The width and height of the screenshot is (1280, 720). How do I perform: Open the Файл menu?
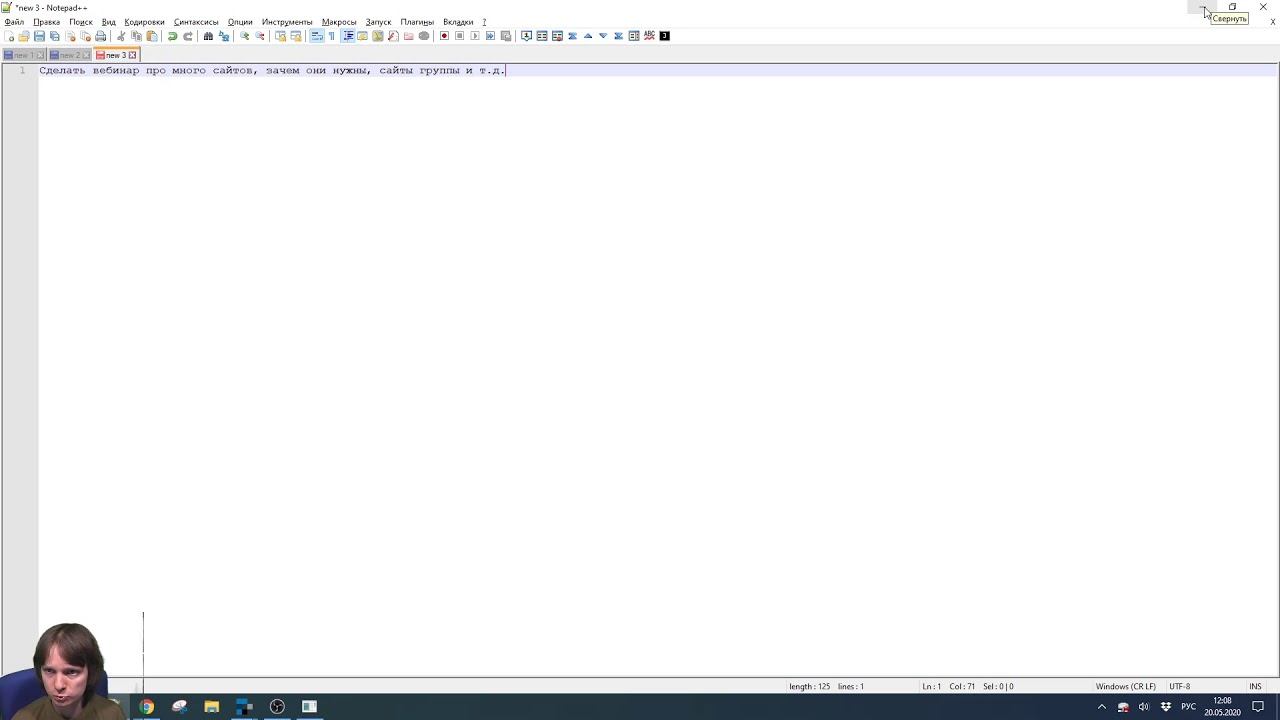[x=14, y=22]
